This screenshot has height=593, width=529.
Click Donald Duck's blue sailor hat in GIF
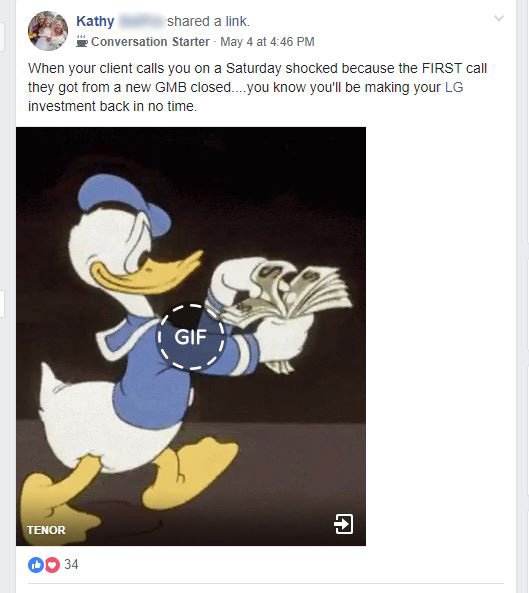click(124, 202)
